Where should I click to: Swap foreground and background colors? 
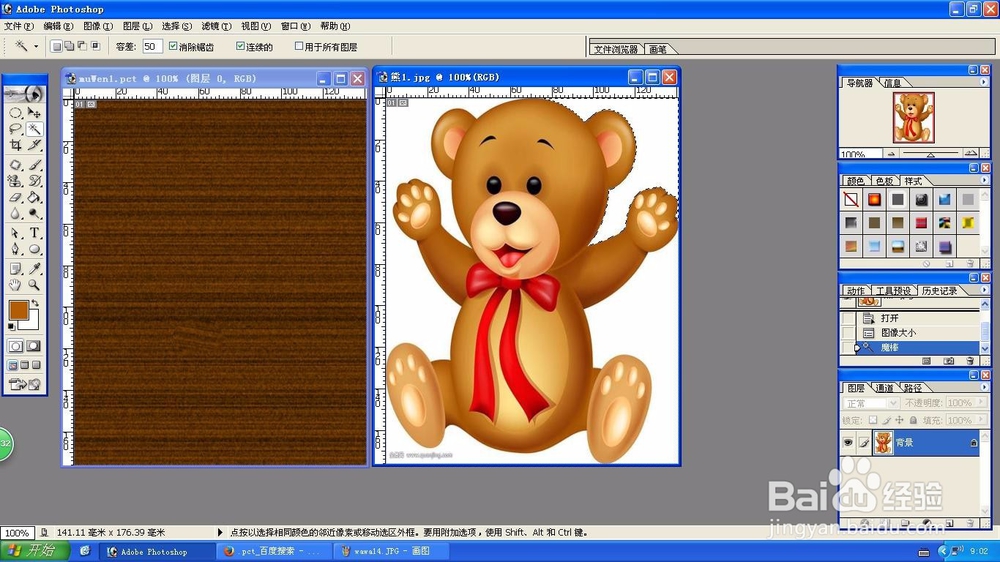[35, 303]
